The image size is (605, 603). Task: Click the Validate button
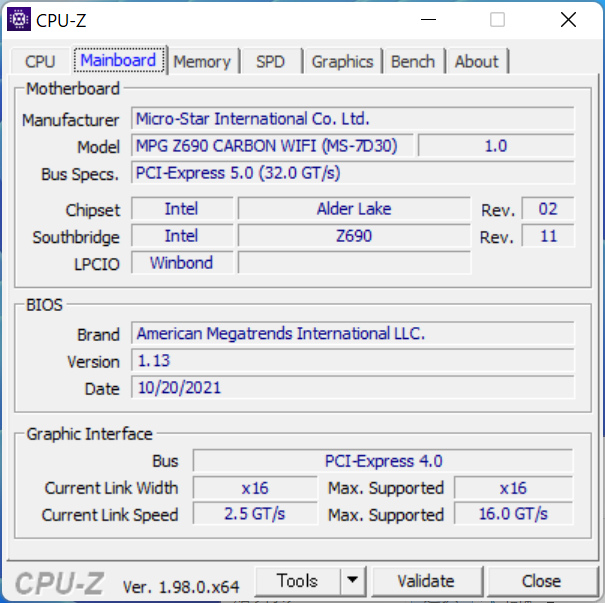426,581
